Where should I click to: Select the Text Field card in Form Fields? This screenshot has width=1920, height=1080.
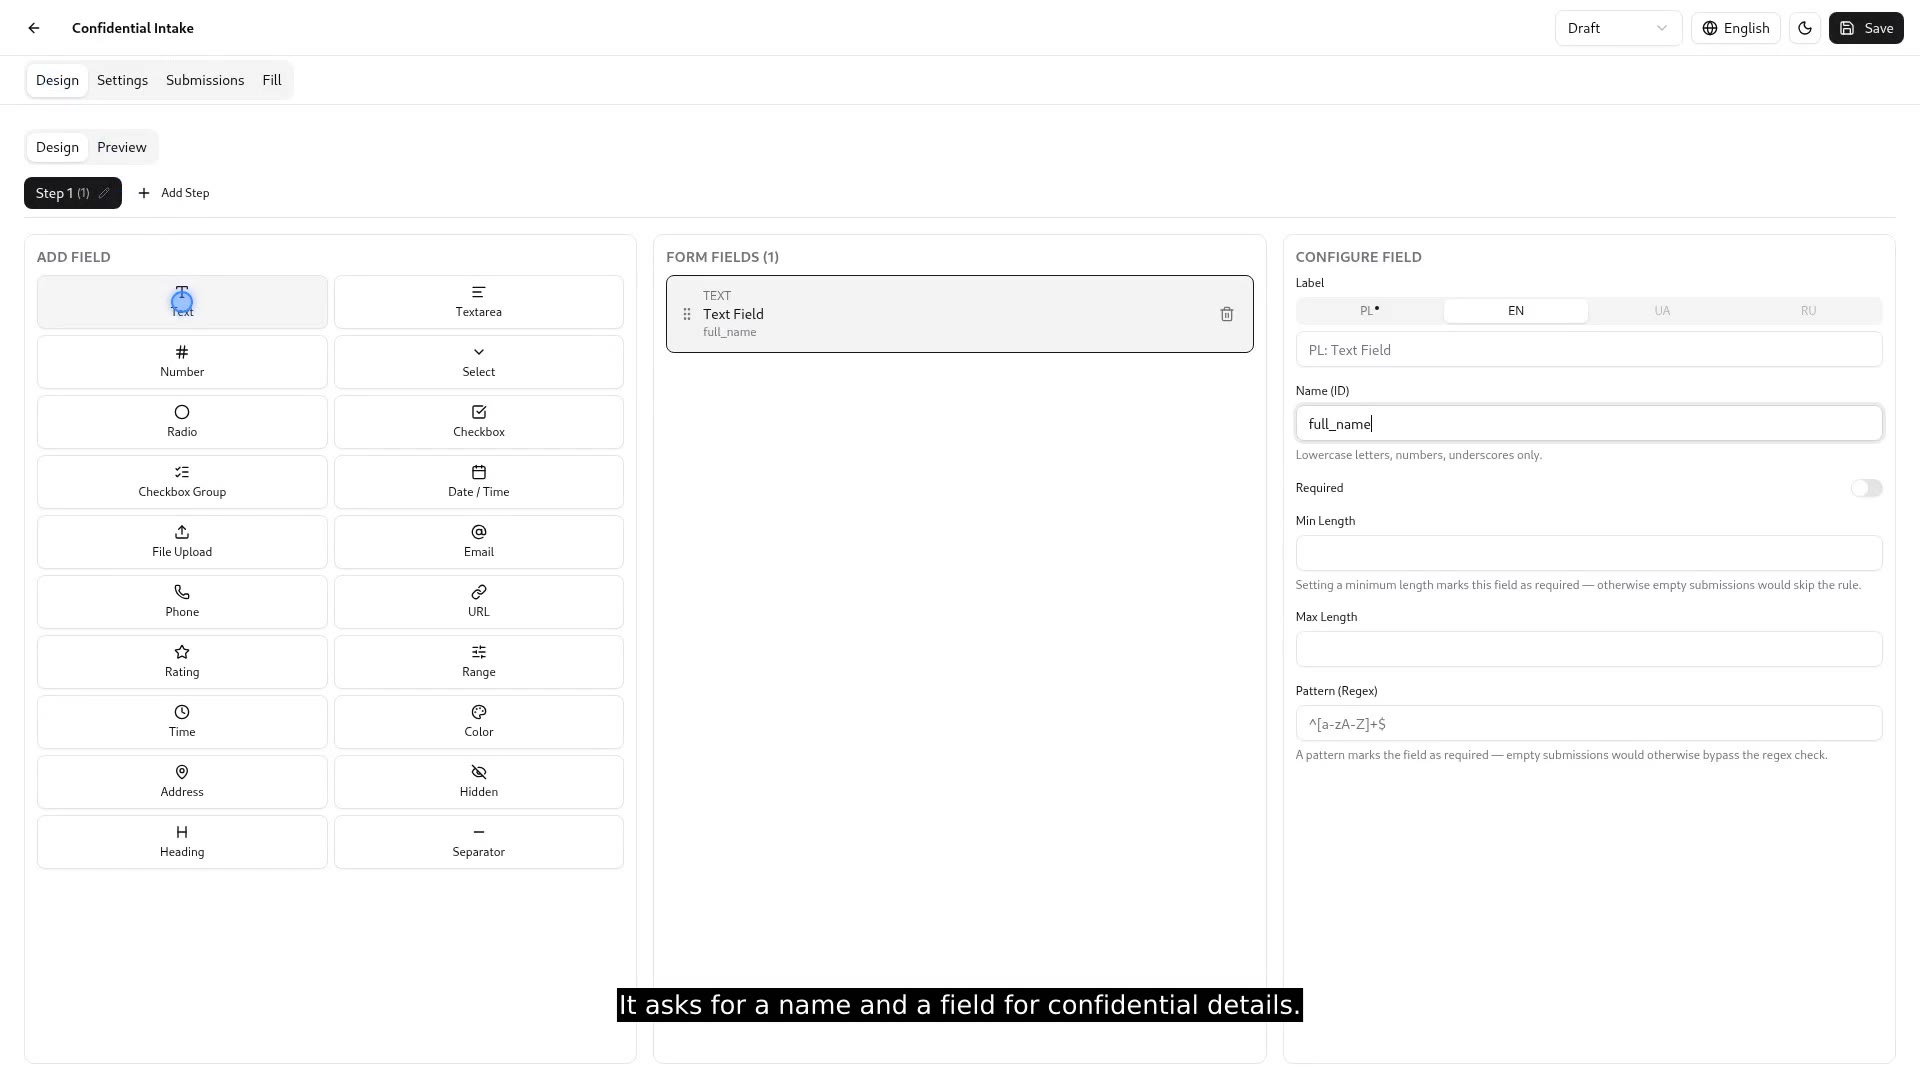[x=959, y=314]
